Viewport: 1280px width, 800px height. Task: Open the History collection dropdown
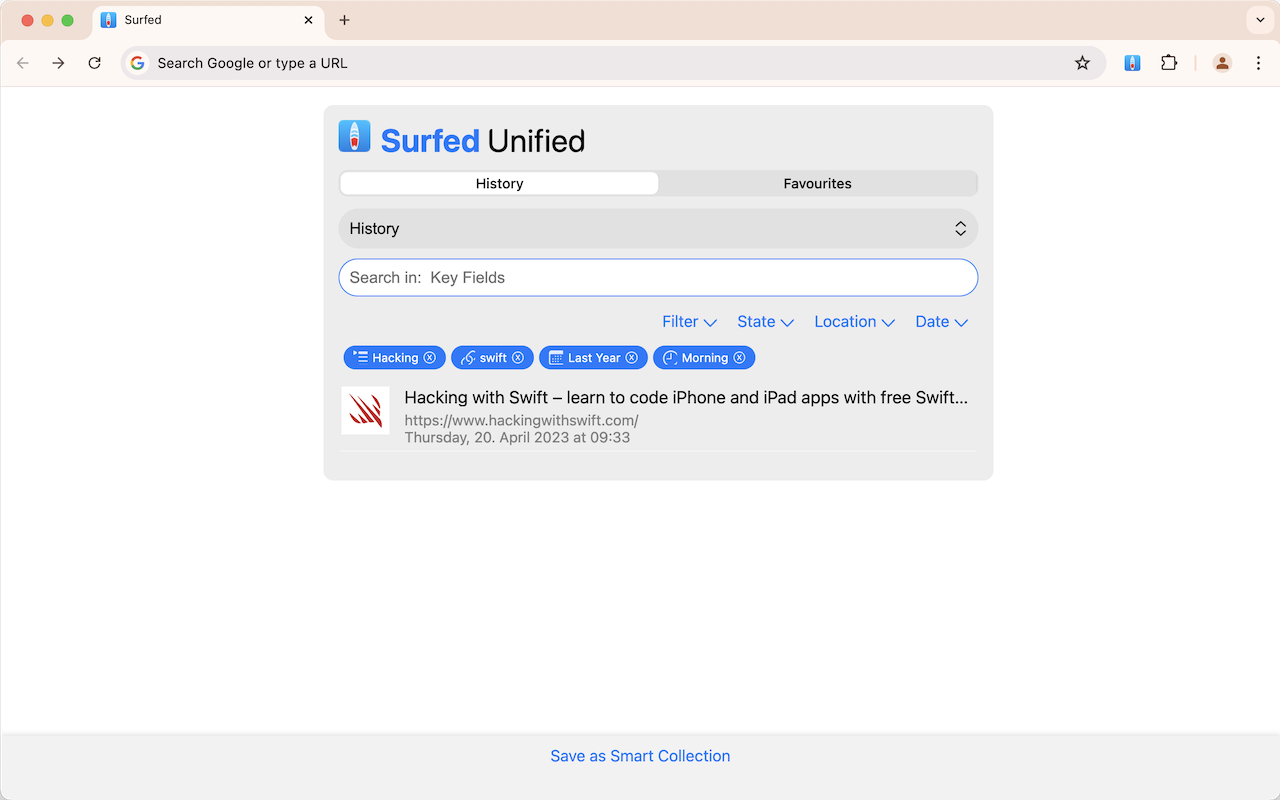[658, 229]
